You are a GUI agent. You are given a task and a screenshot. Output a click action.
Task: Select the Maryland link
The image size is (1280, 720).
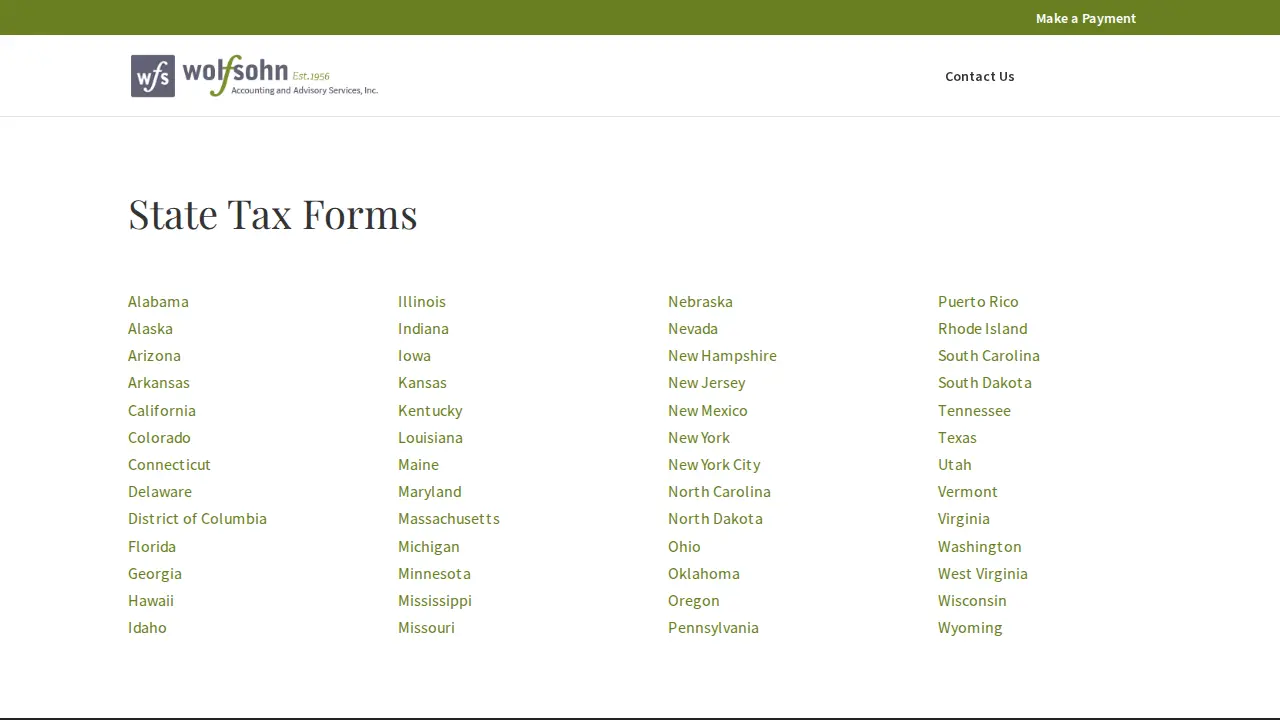click(x=430, y=491)
